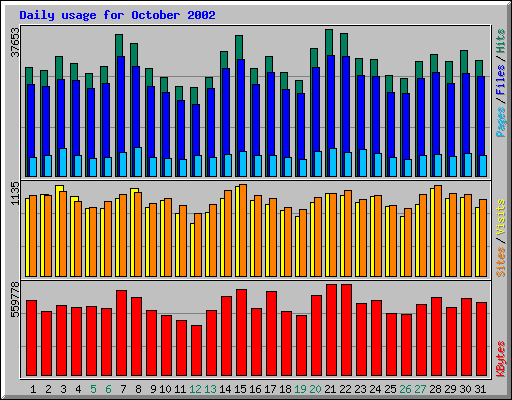Click the red KBytes bar for day 17
Screen dimensions: 512x400
point(272,334)
